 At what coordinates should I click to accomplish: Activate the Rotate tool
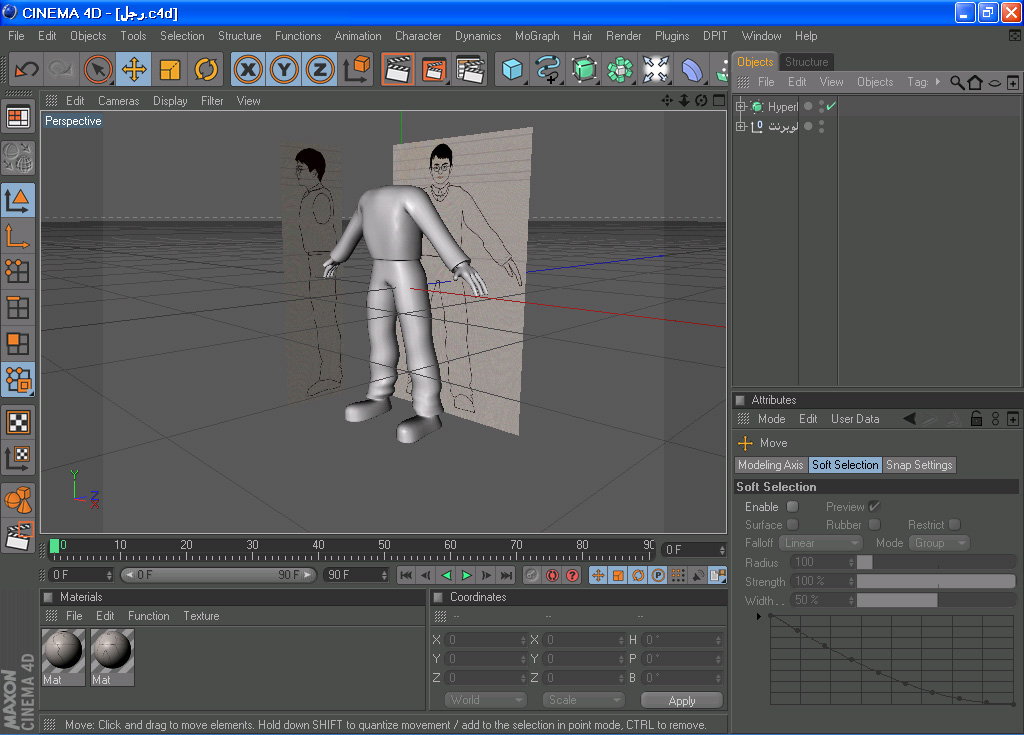(x=206, y=69)
